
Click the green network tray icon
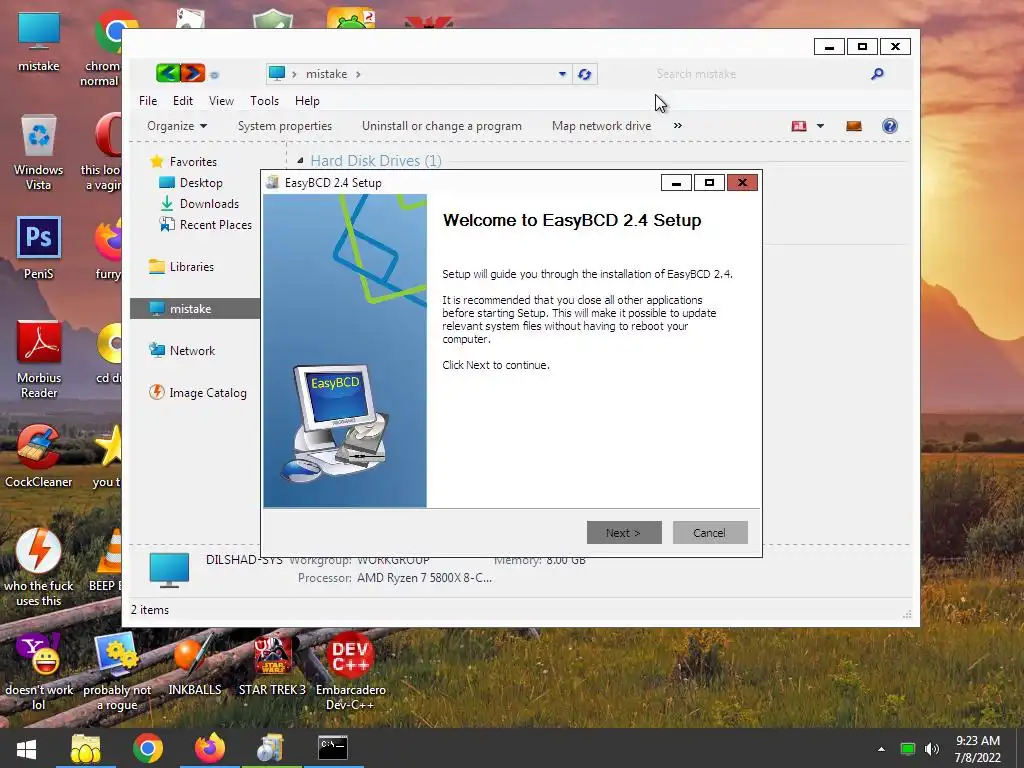tap(907, 749)
